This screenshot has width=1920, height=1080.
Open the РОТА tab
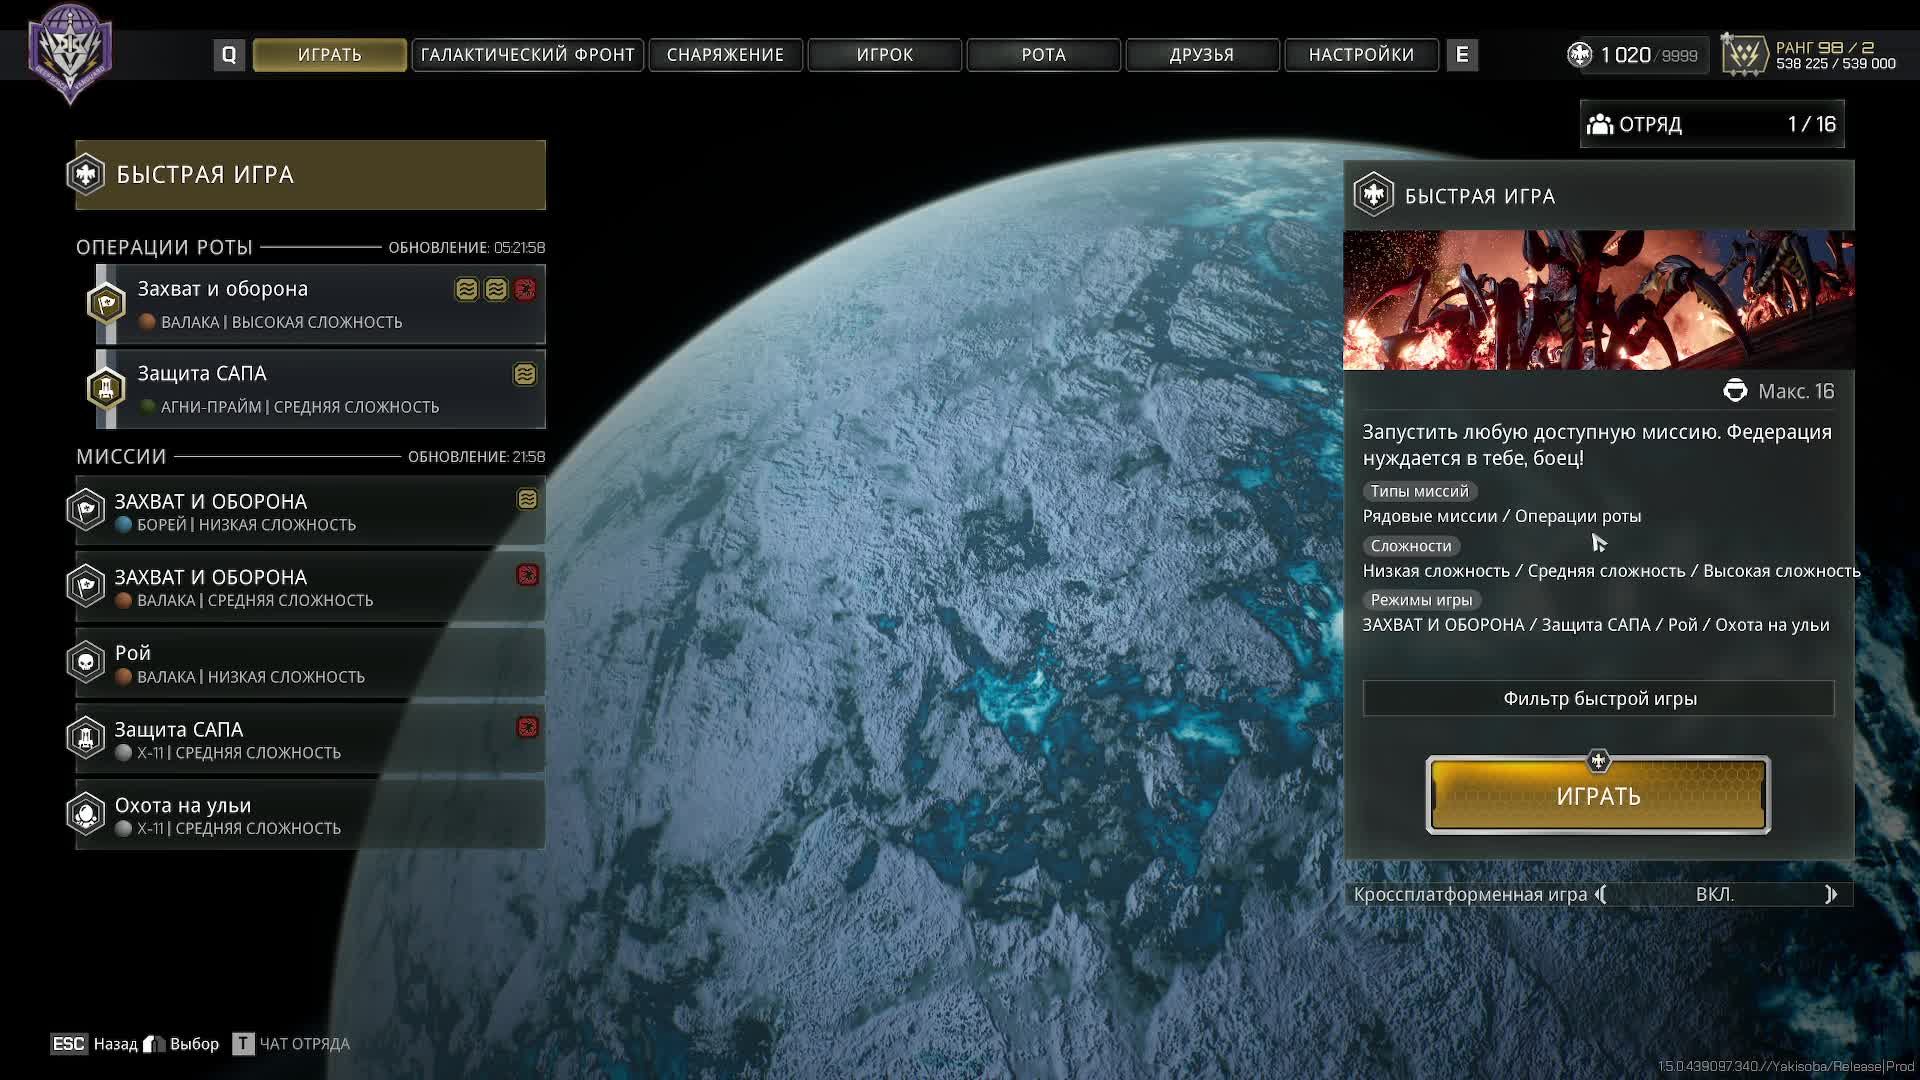point(1043,55)
